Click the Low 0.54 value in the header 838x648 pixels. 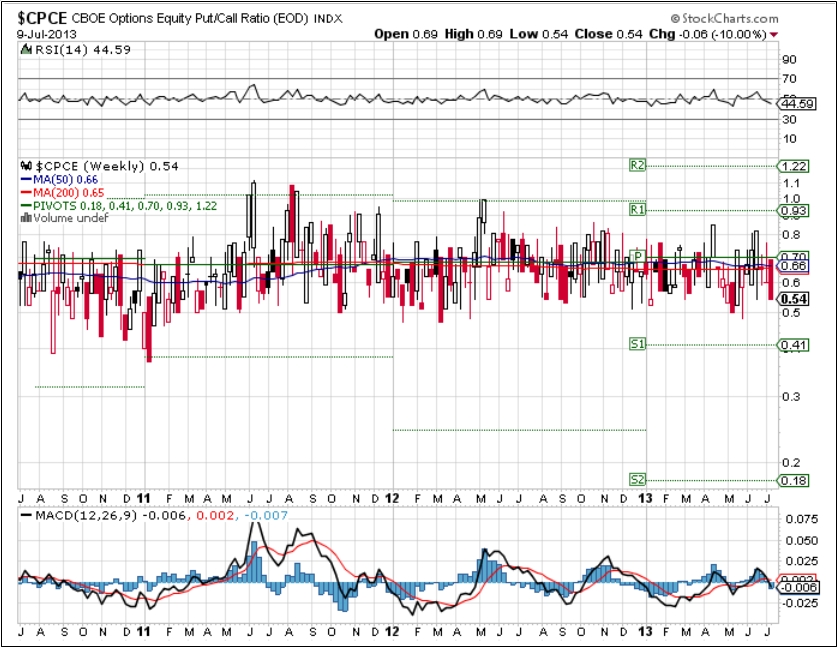(x=539, y=34)
